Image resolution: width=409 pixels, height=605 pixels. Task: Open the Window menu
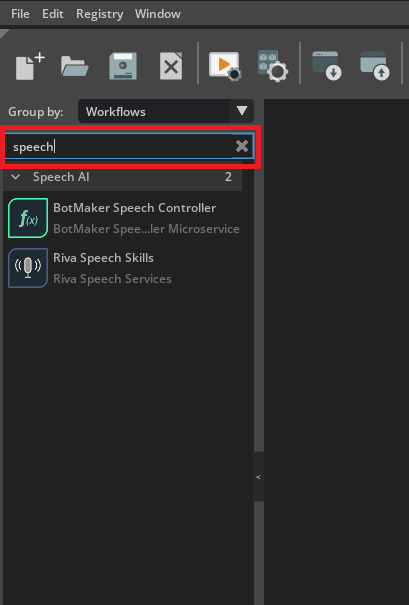pyautogui.click(x=158, y=14)
